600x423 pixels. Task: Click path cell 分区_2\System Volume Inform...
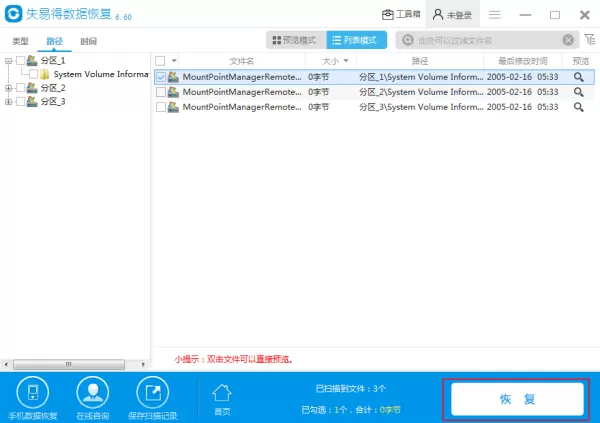421,92
